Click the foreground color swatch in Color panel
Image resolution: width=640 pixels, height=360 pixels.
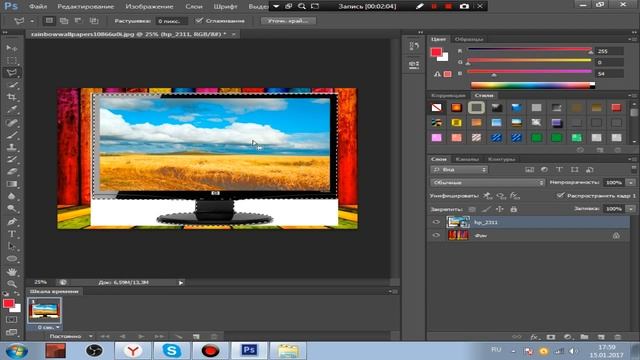pyautogui.click(x=436, y=52)
